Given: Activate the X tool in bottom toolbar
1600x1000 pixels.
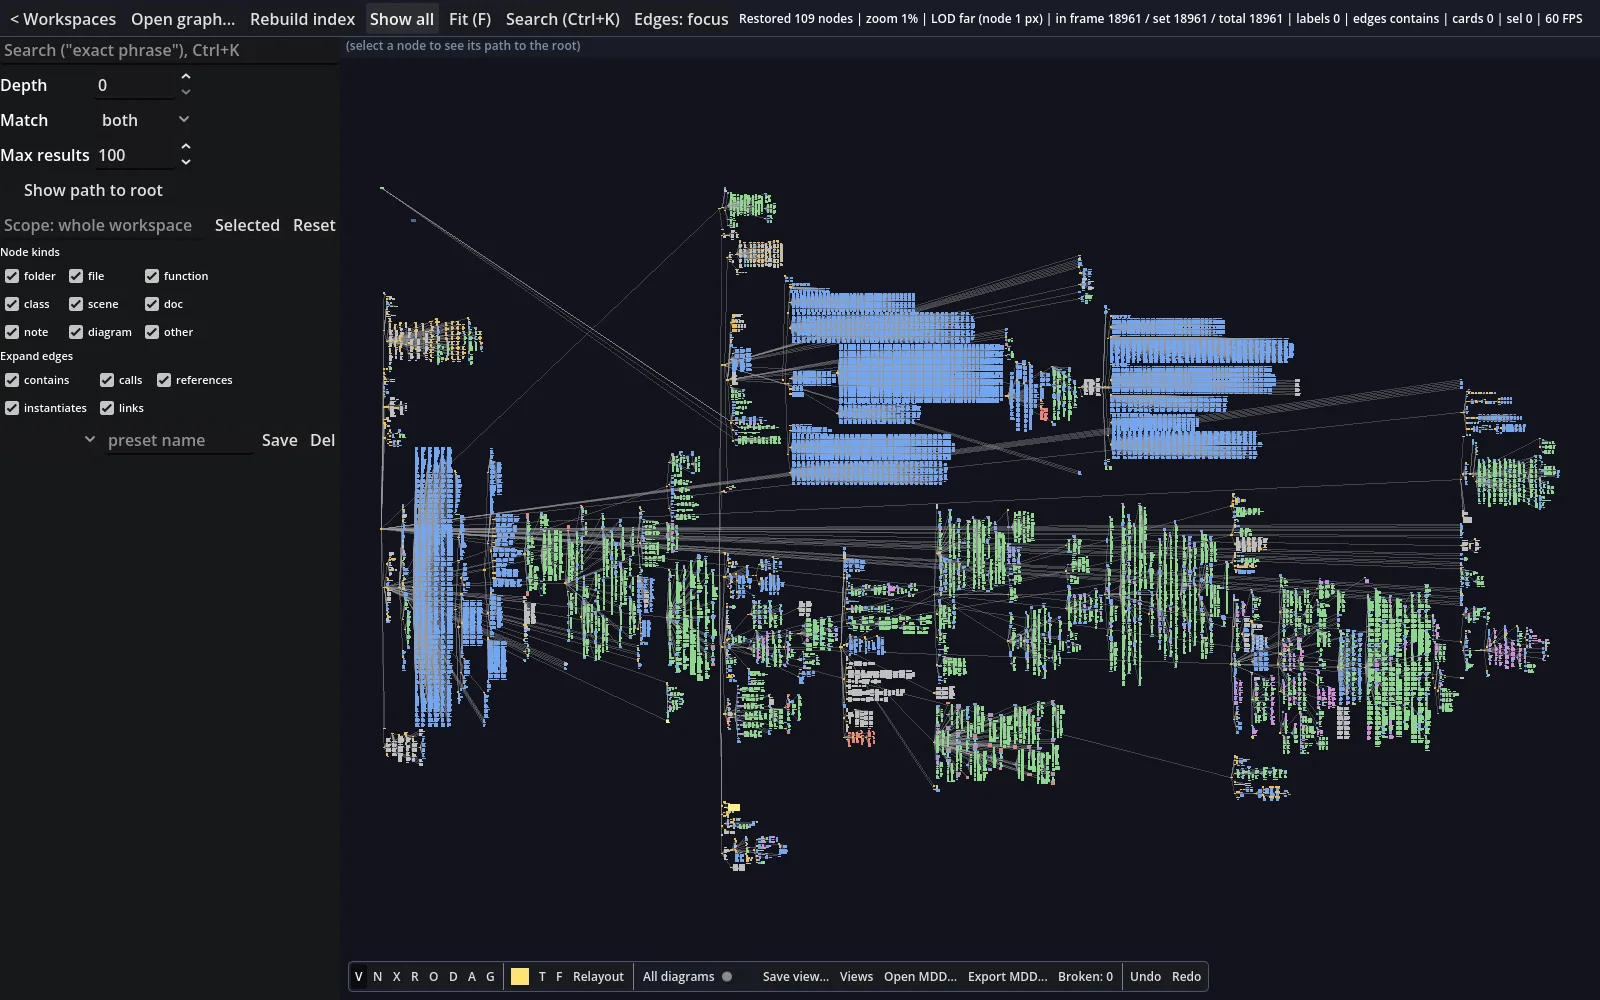Looking at the screenshot, I should click(396, 977).
